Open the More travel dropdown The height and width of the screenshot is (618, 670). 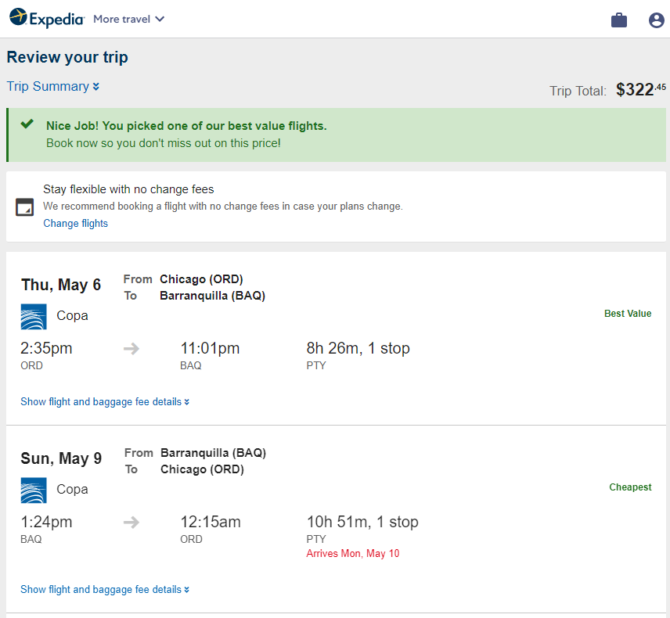(129, 19)
